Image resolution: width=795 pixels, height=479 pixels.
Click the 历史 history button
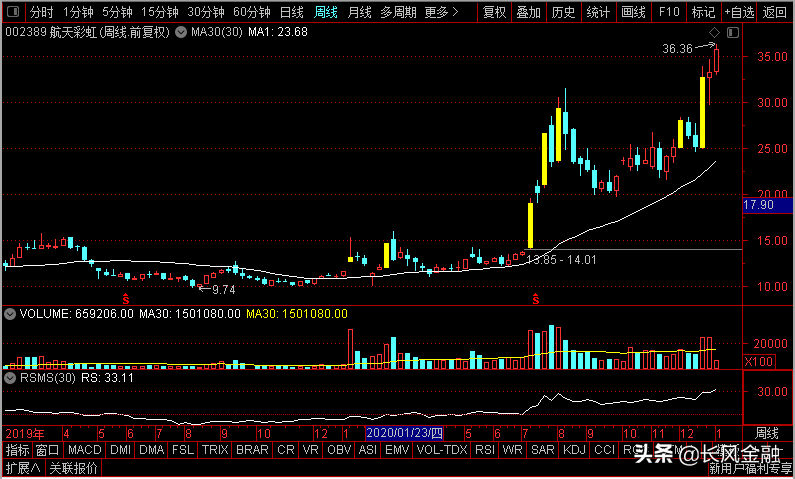[x=563, y=12]
